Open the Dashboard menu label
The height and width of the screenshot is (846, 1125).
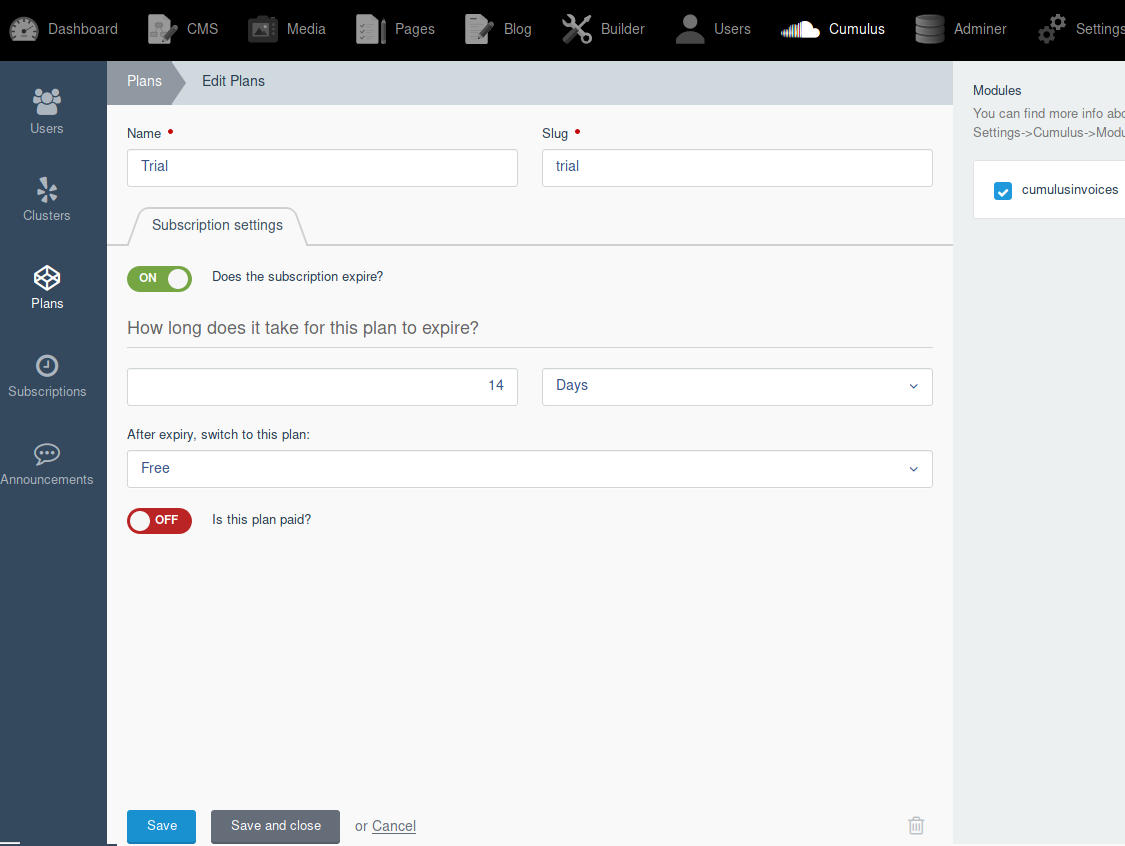point(83,29)
